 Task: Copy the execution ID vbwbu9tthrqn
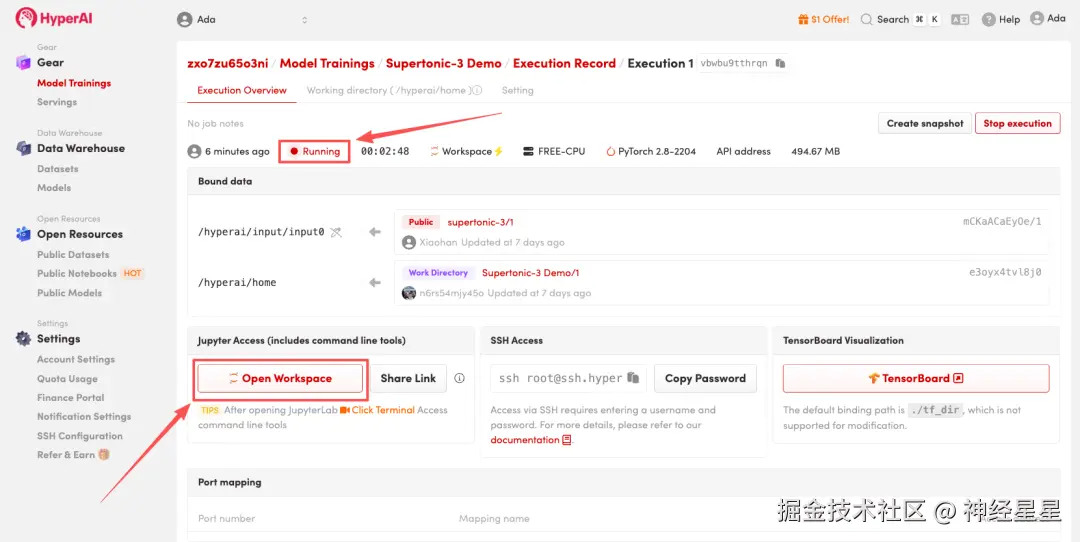[780, 63]
